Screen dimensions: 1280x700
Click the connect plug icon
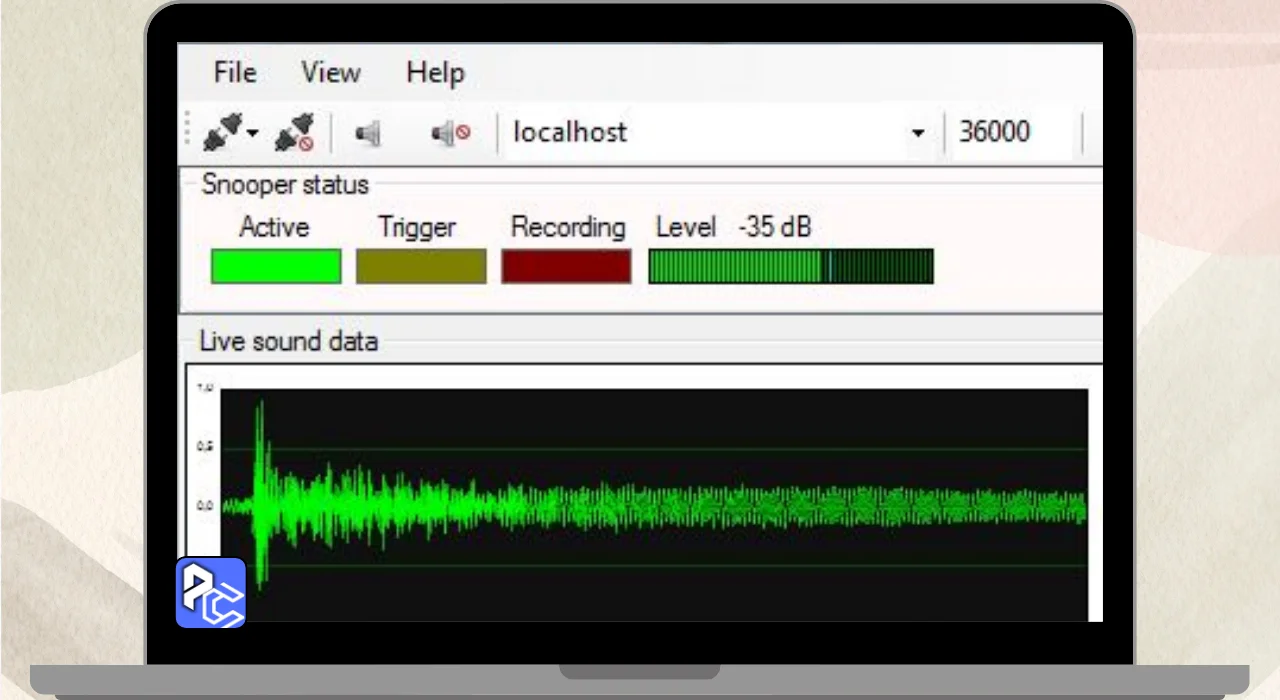[x=222, y=132]
